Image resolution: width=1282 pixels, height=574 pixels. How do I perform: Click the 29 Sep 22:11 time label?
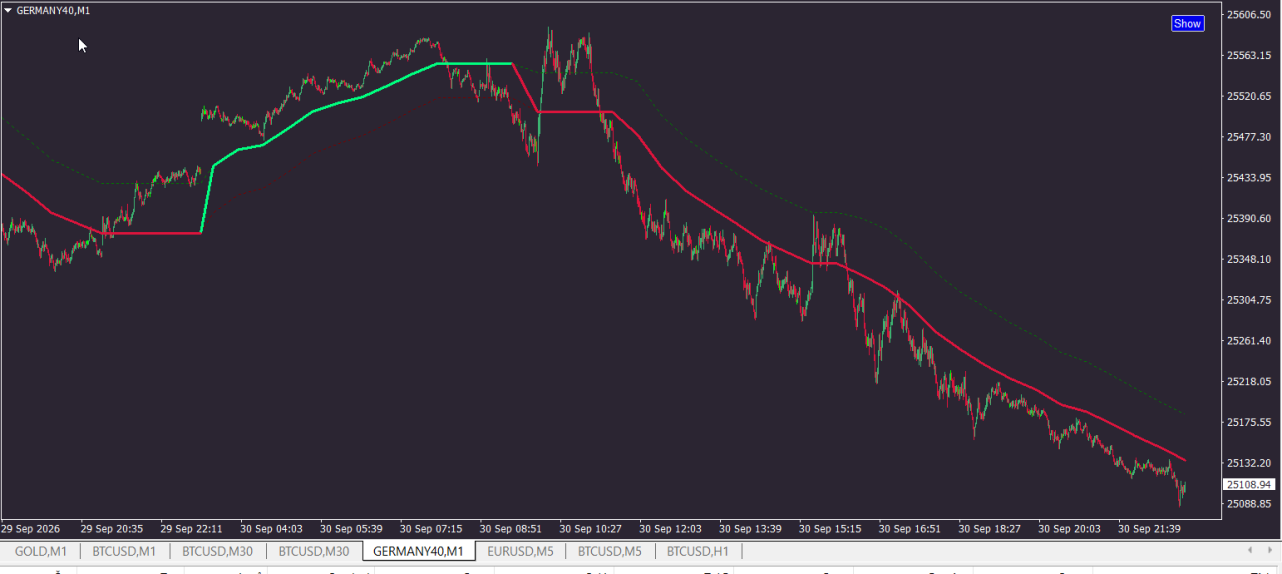pyautogui.click(x=192, y=529)
